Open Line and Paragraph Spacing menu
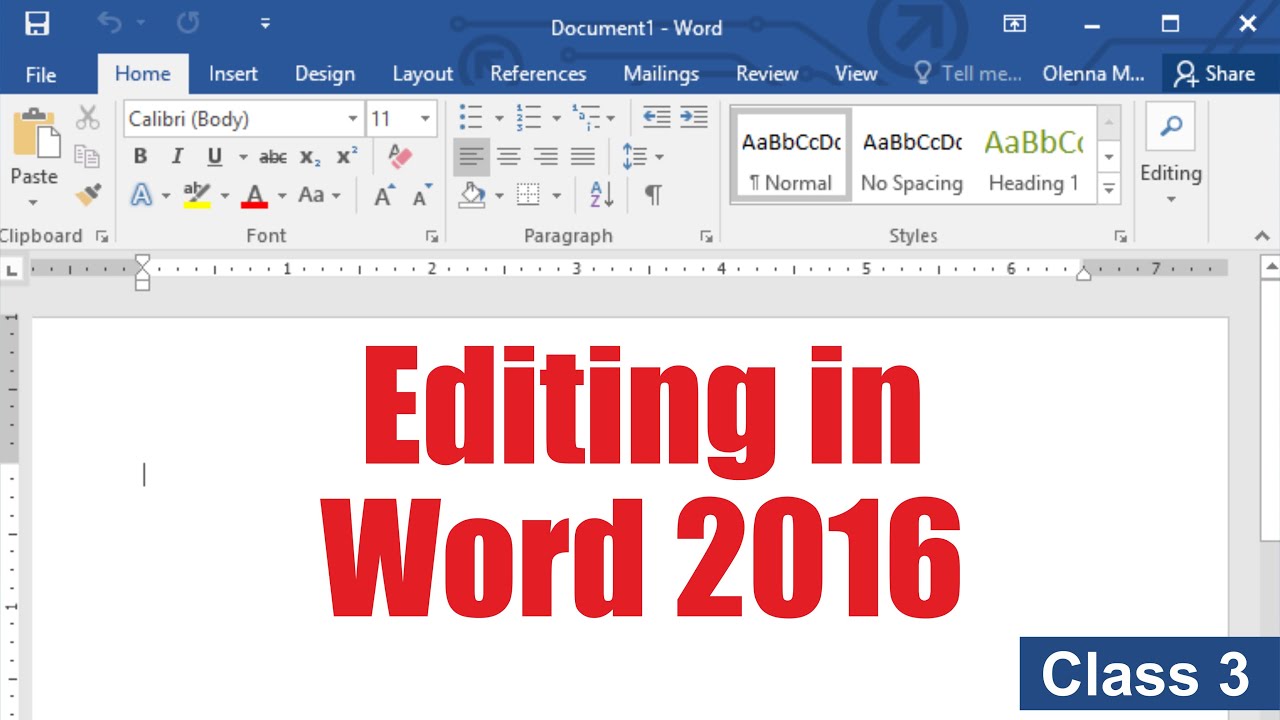 pos(642,157)
